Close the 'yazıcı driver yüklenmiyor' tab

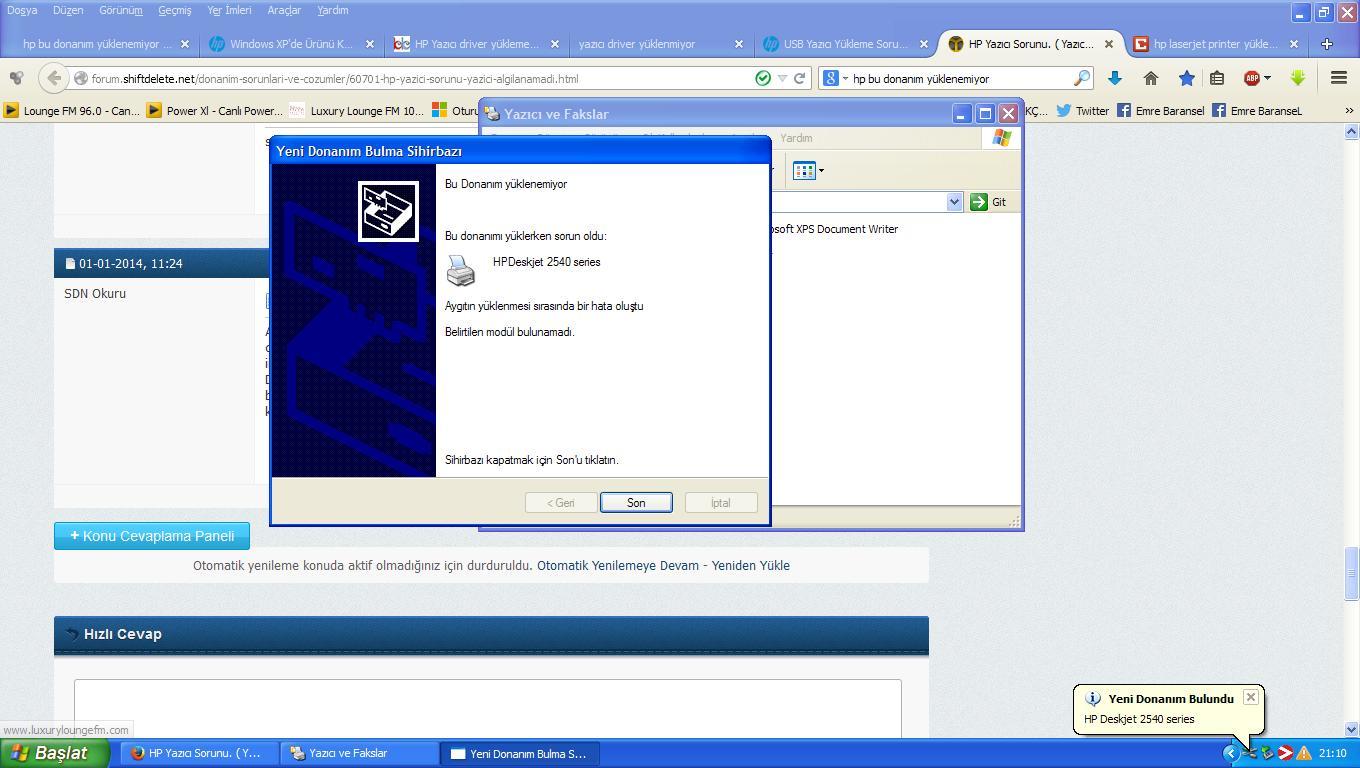[739, 44]
